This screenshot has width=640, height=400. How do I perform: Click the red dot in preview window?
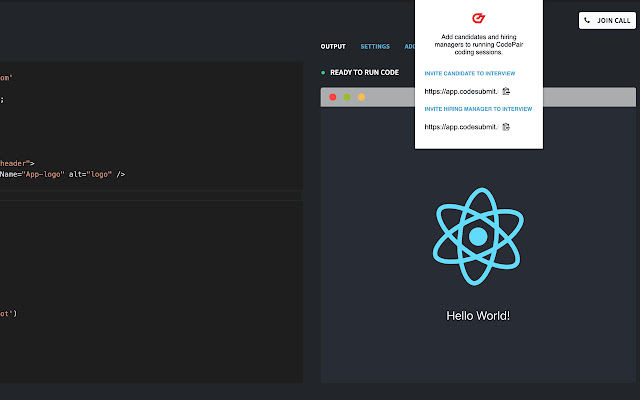[x=333, y=97]
